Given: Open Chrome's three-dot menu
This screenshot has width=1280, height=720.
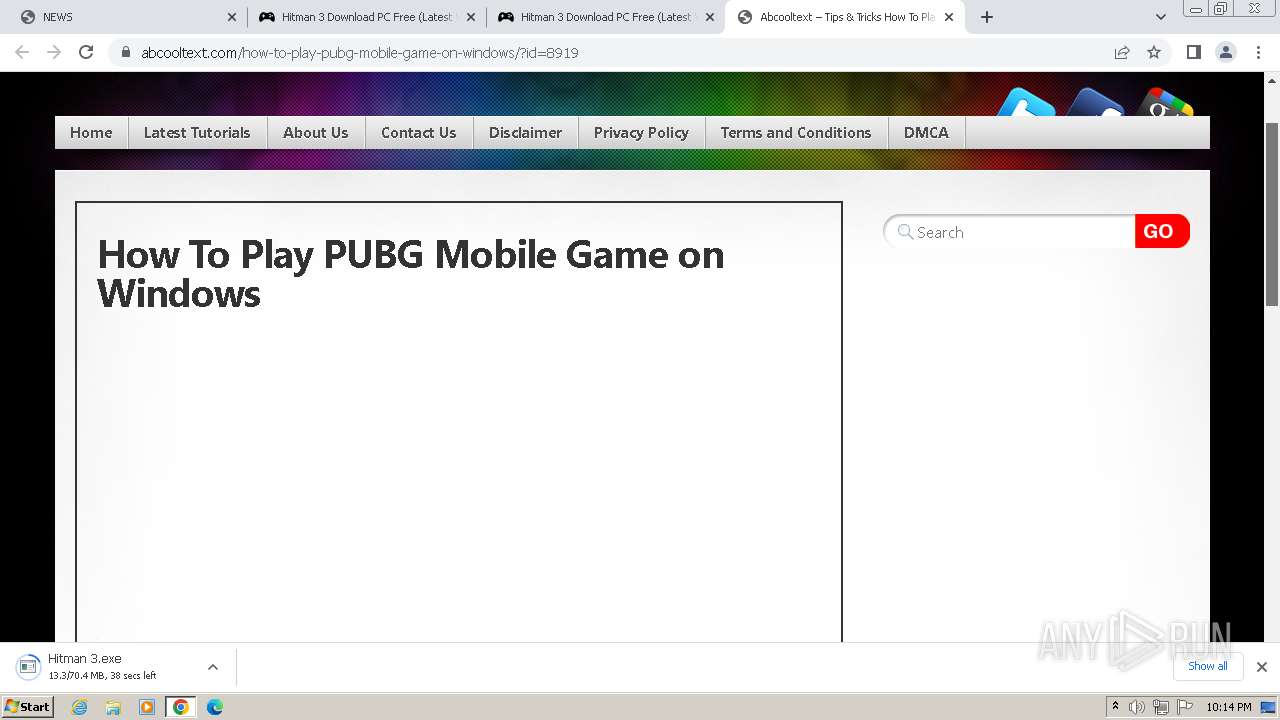Looking at the screenshot, I should [1257, 52].
